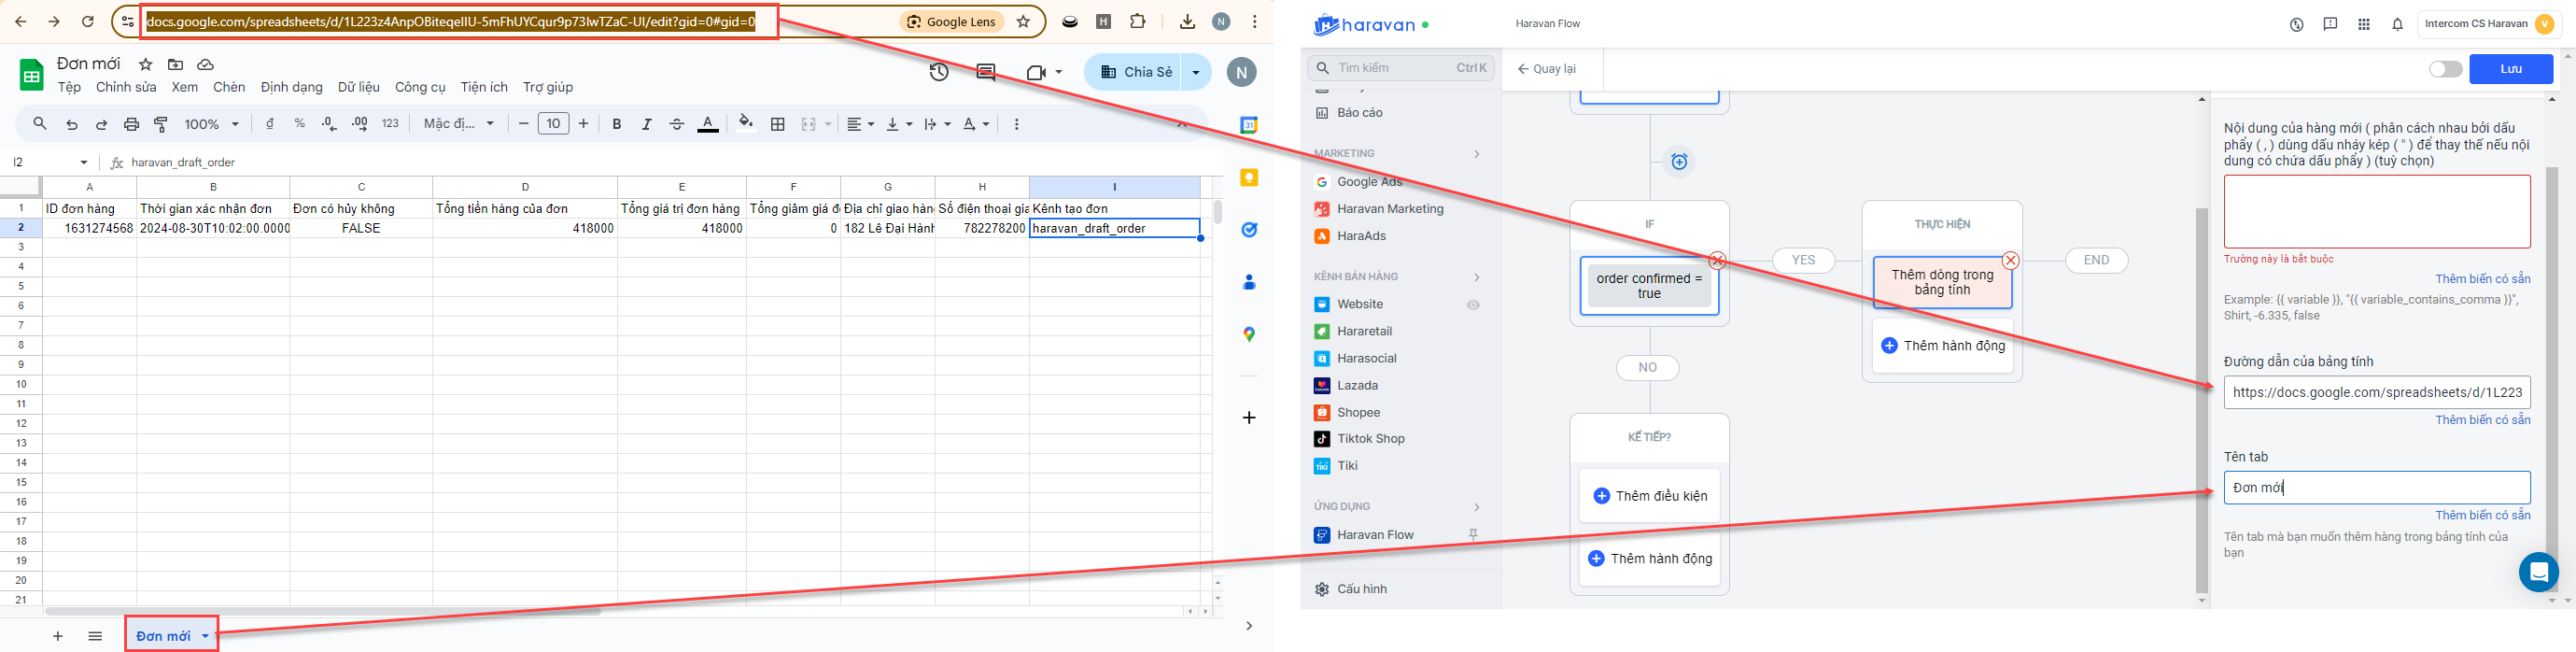
Task: Open the fill color picker
Action: tap(745, 124)
